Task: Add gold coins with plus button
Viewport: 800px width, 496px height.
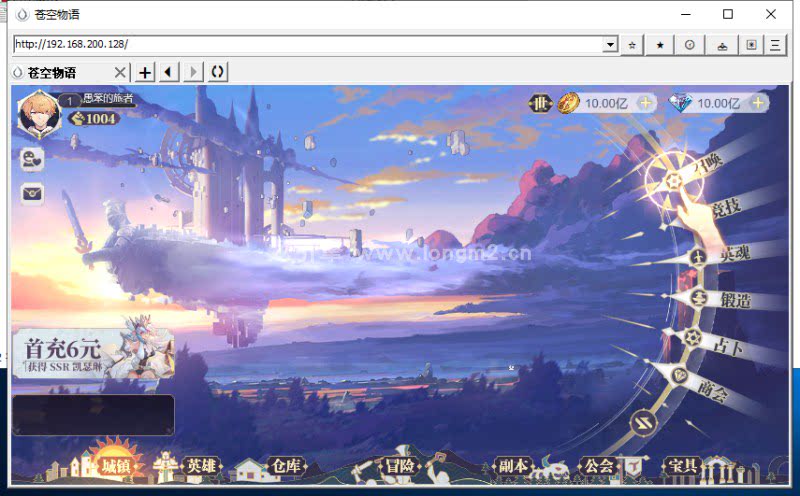Action: 645,103
